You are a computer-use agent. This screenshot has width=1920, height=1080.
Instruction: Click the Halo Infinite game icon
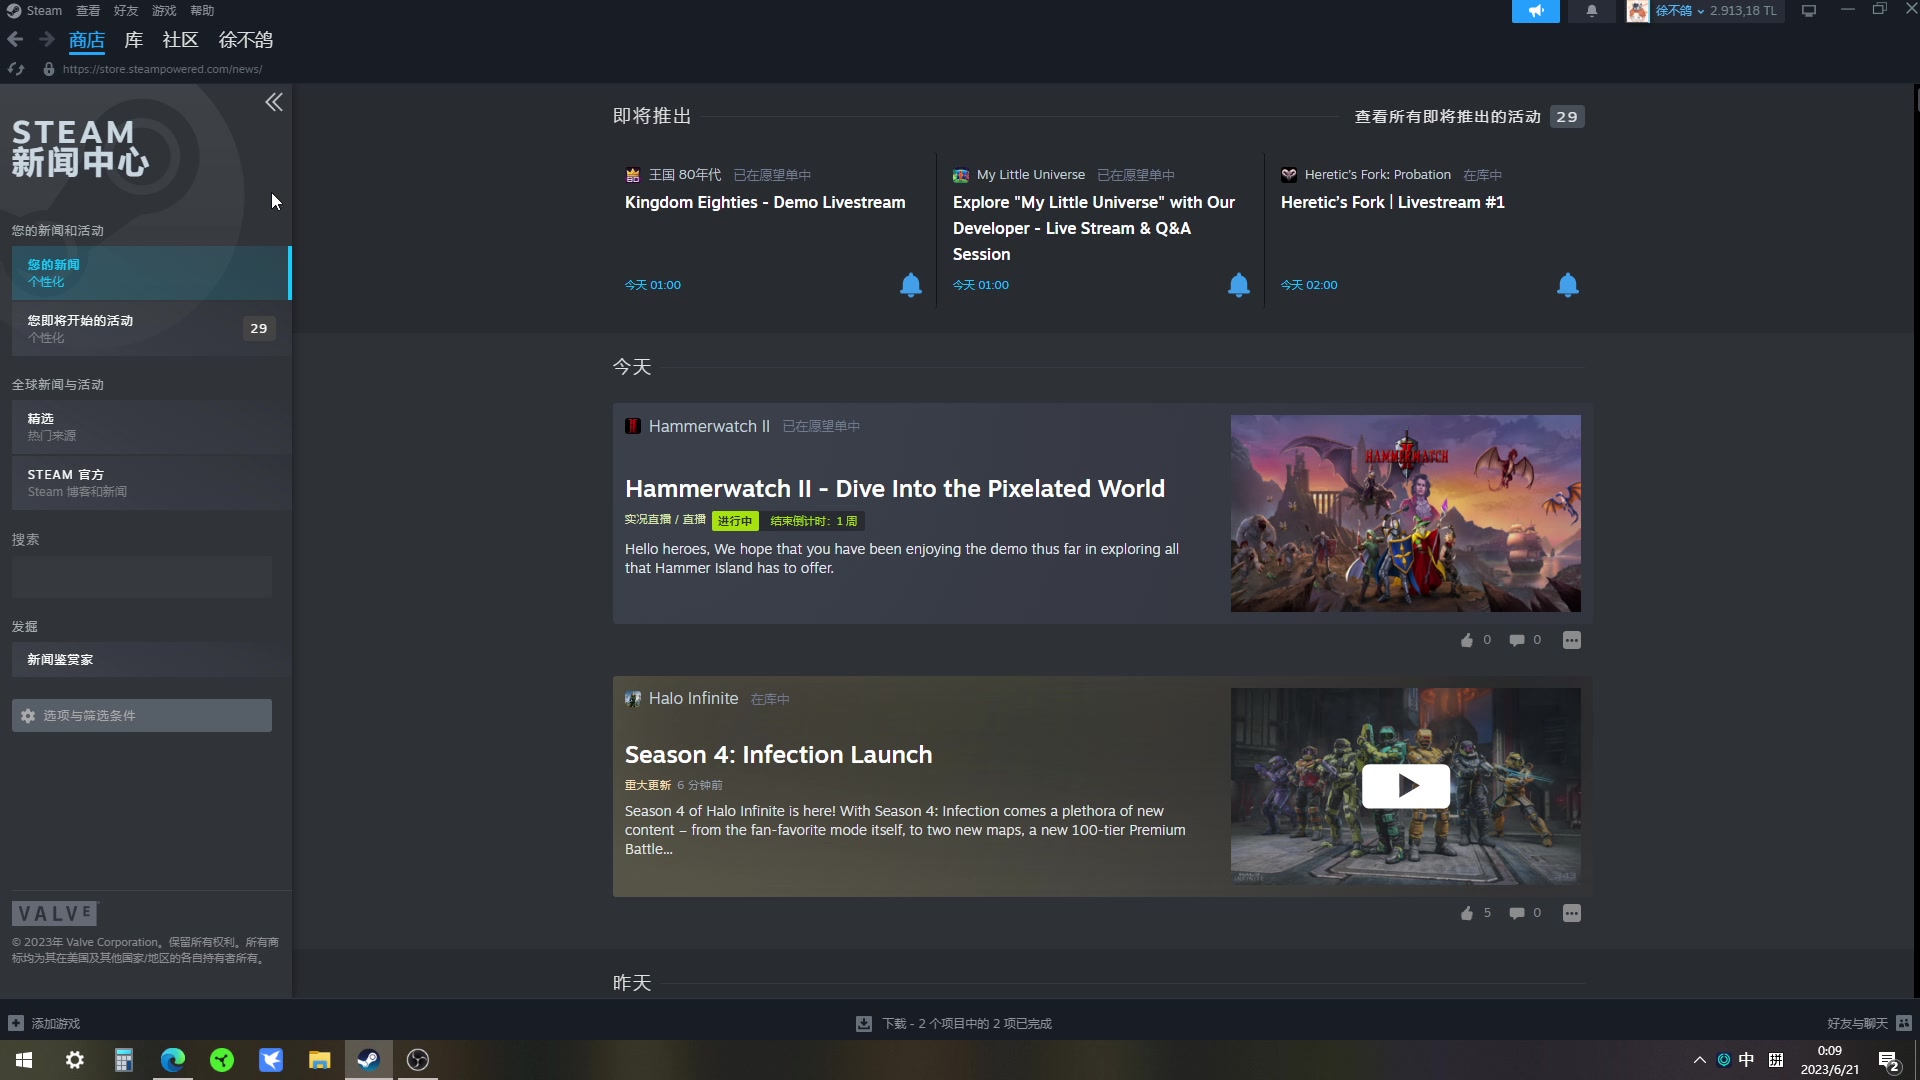632,699
